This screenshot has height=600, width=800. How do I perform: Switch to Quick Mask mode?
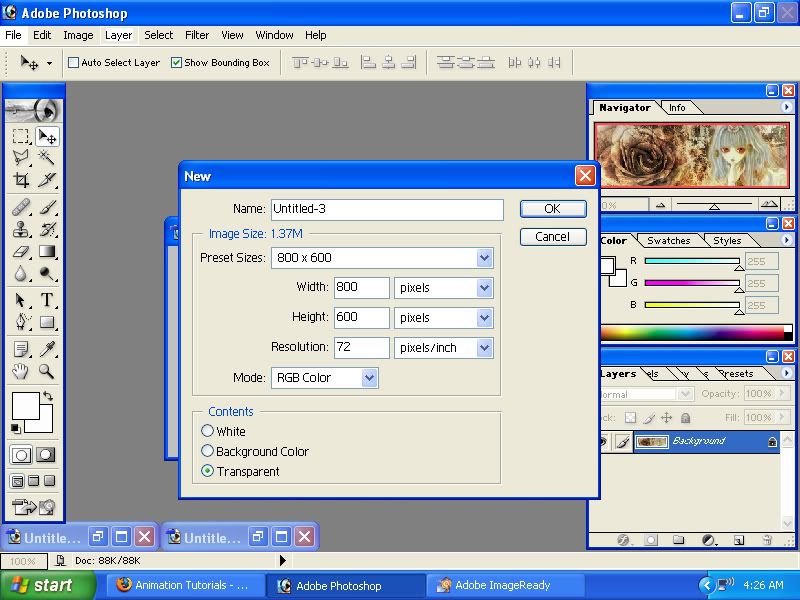pyautogui.click(x=45, y=455)
